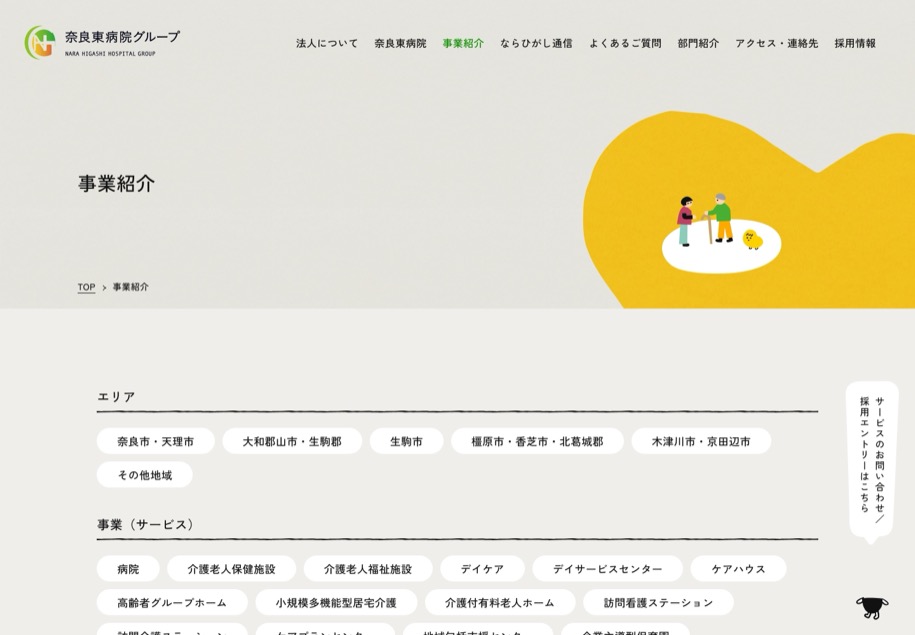Click the 事業紹介 breadcrumb text
This screenshot has width=915, height=635.
[x=131, y=287]
